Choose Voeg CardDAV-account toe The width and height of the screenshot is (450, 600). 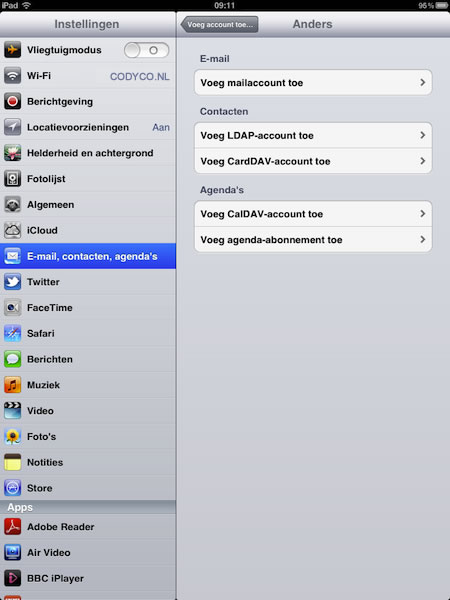click(313, 161)
